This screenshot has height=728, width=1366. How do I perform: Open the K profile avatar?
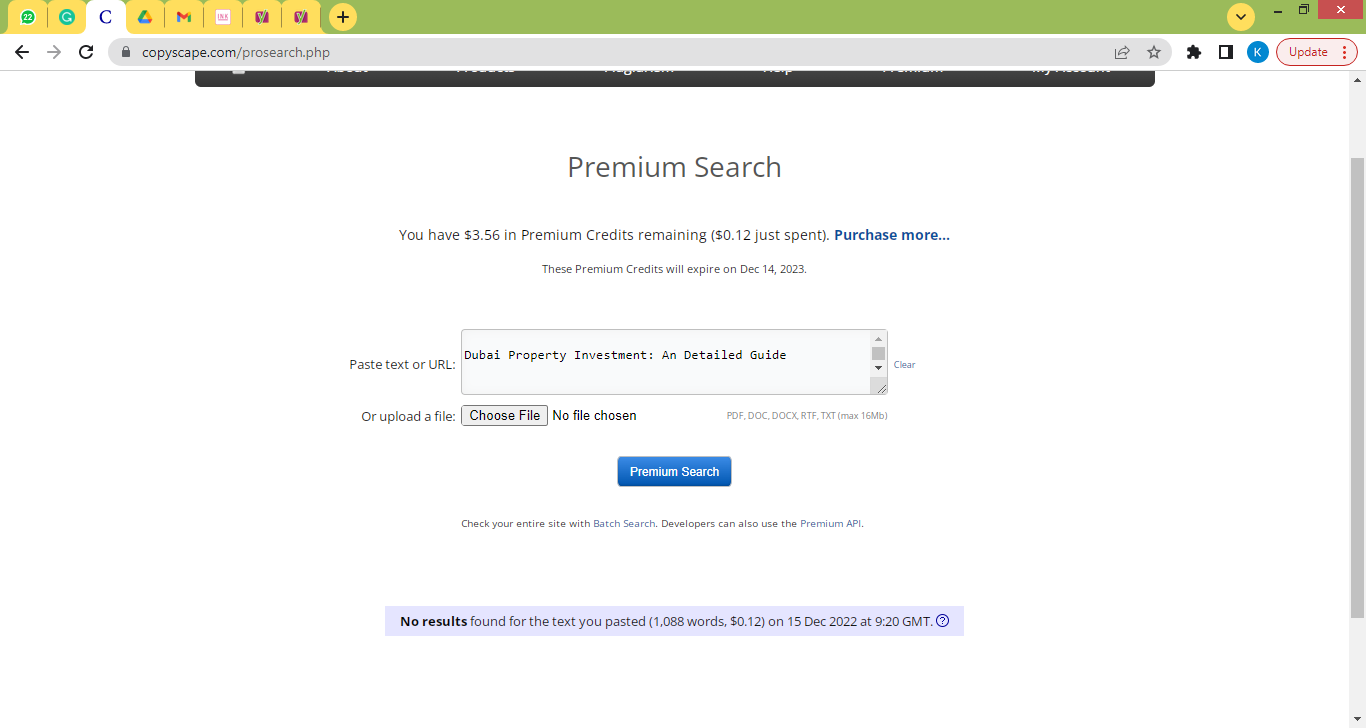[x=1258, y=52]
